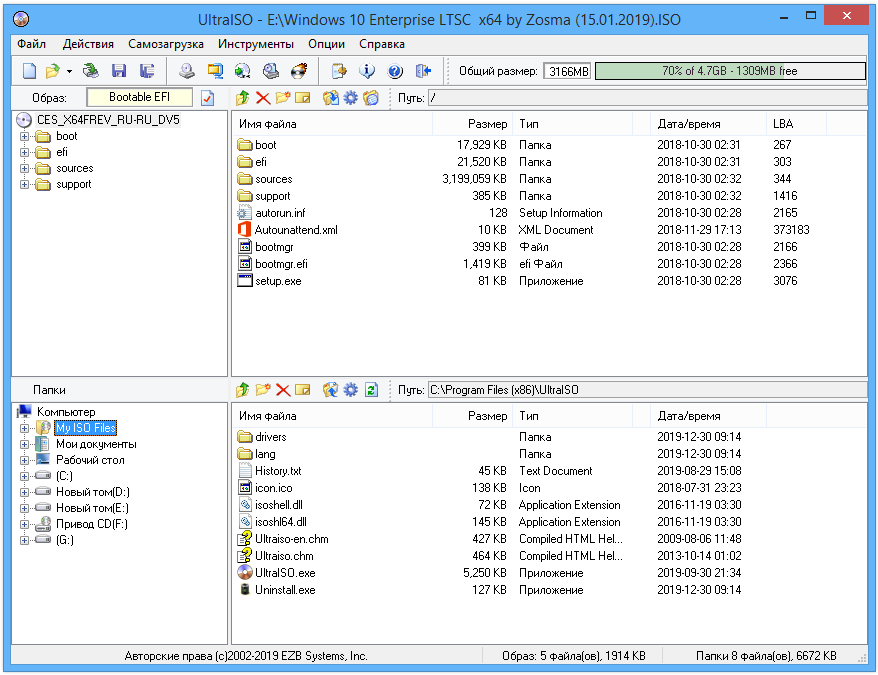The image size is (878, 675).
Task: Click the red X delete icon in image toolbar
Action: click(x=263, y=98)
